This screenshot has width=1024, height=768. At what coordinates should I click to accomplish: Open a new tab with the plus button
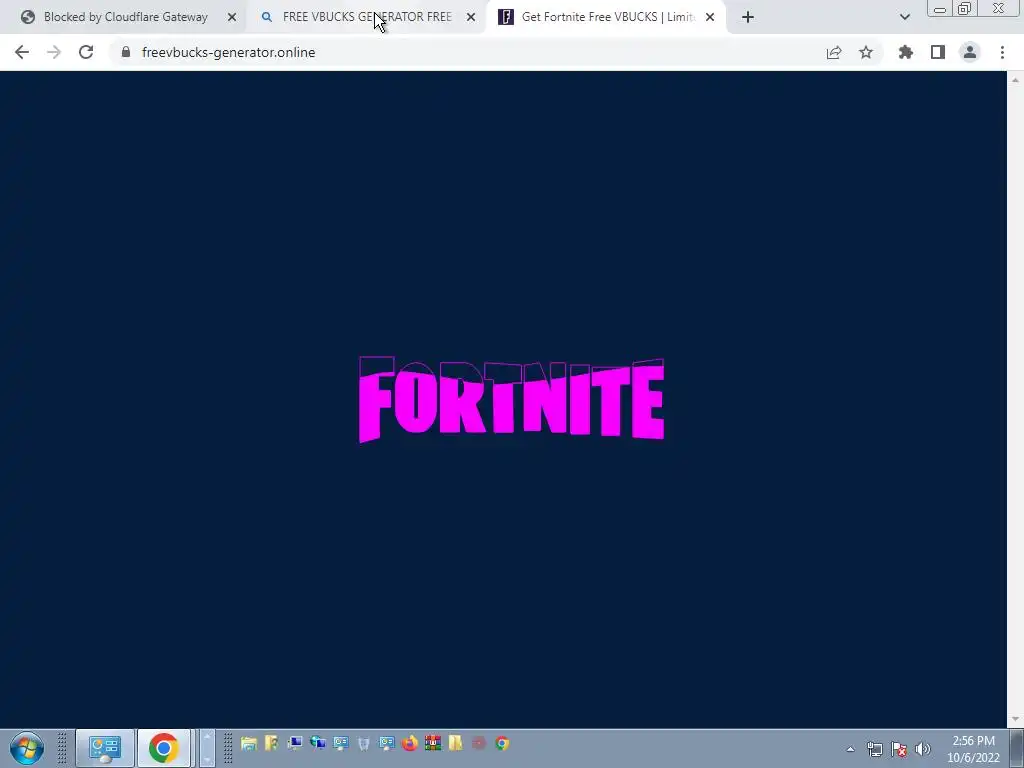coord(748,17)
